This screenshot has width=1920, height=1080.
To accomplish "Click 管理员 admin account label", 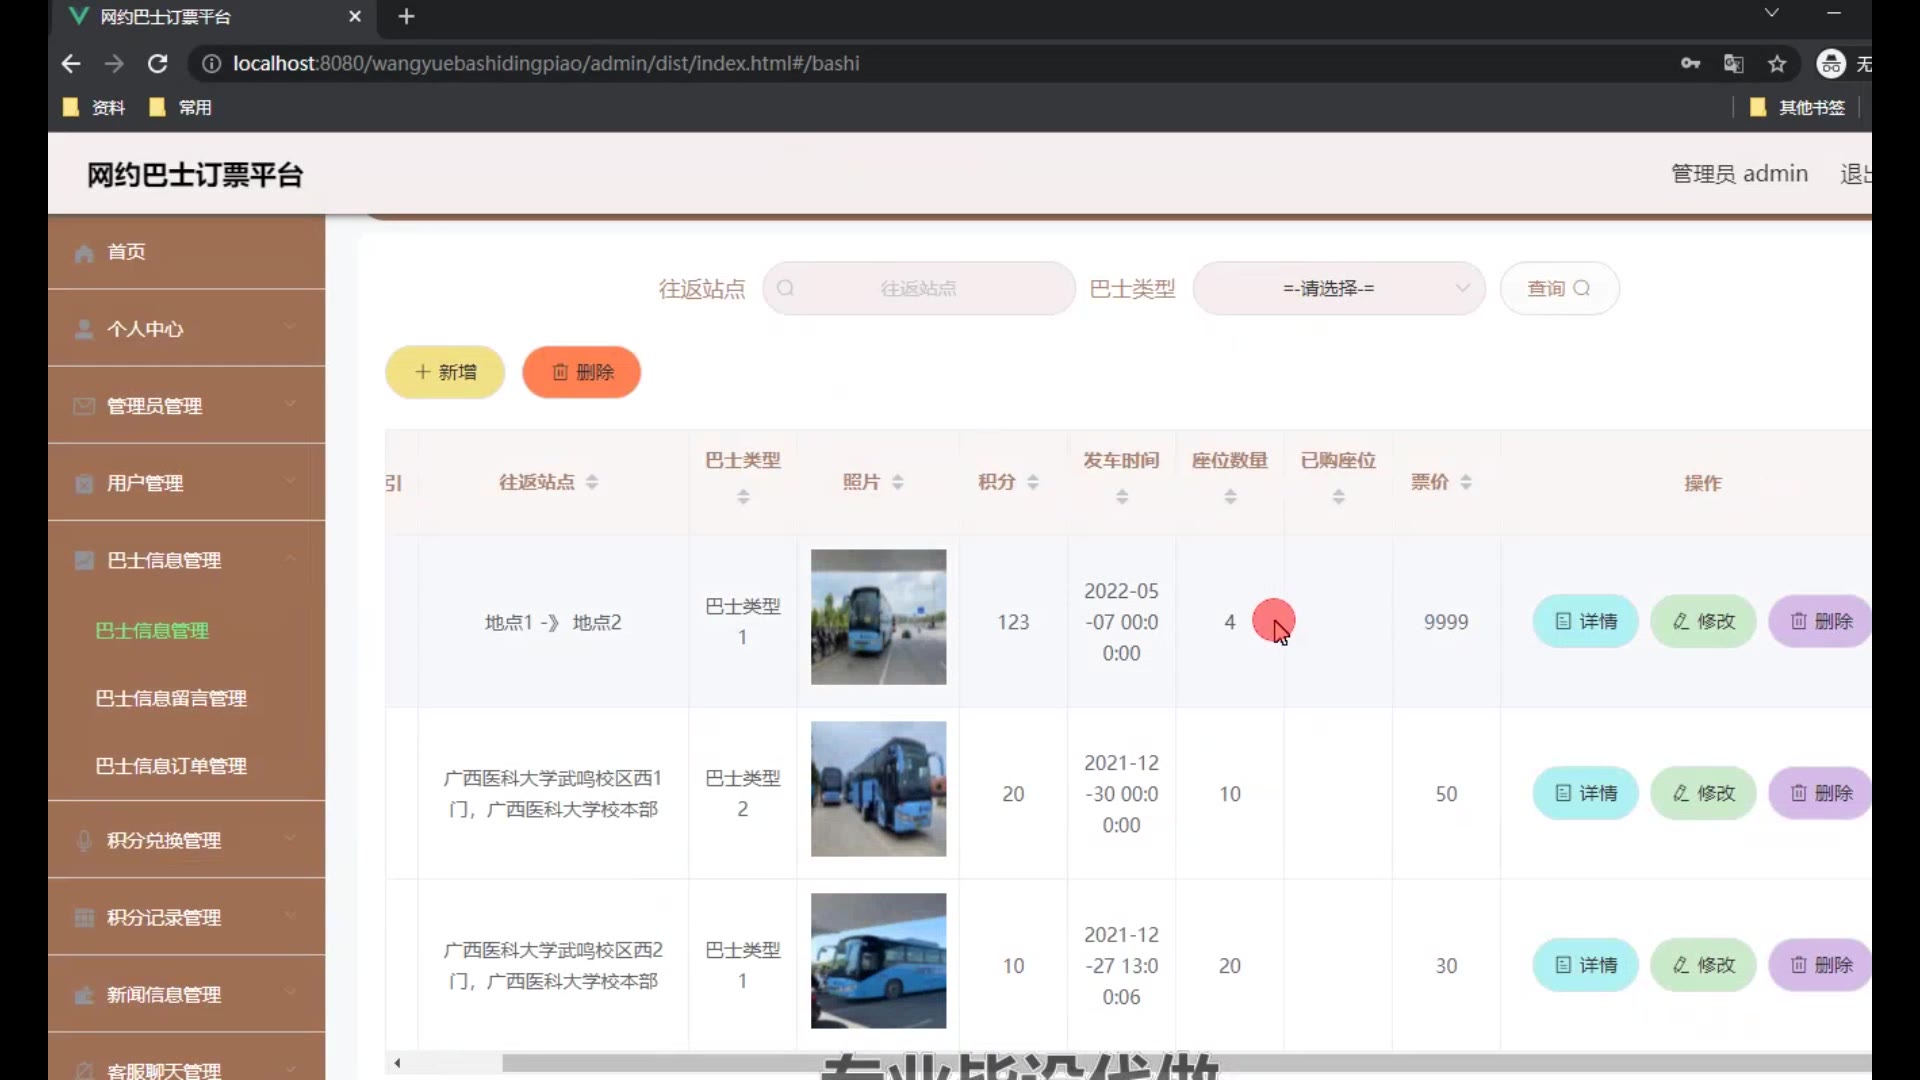I will [x=1739, y=174].
